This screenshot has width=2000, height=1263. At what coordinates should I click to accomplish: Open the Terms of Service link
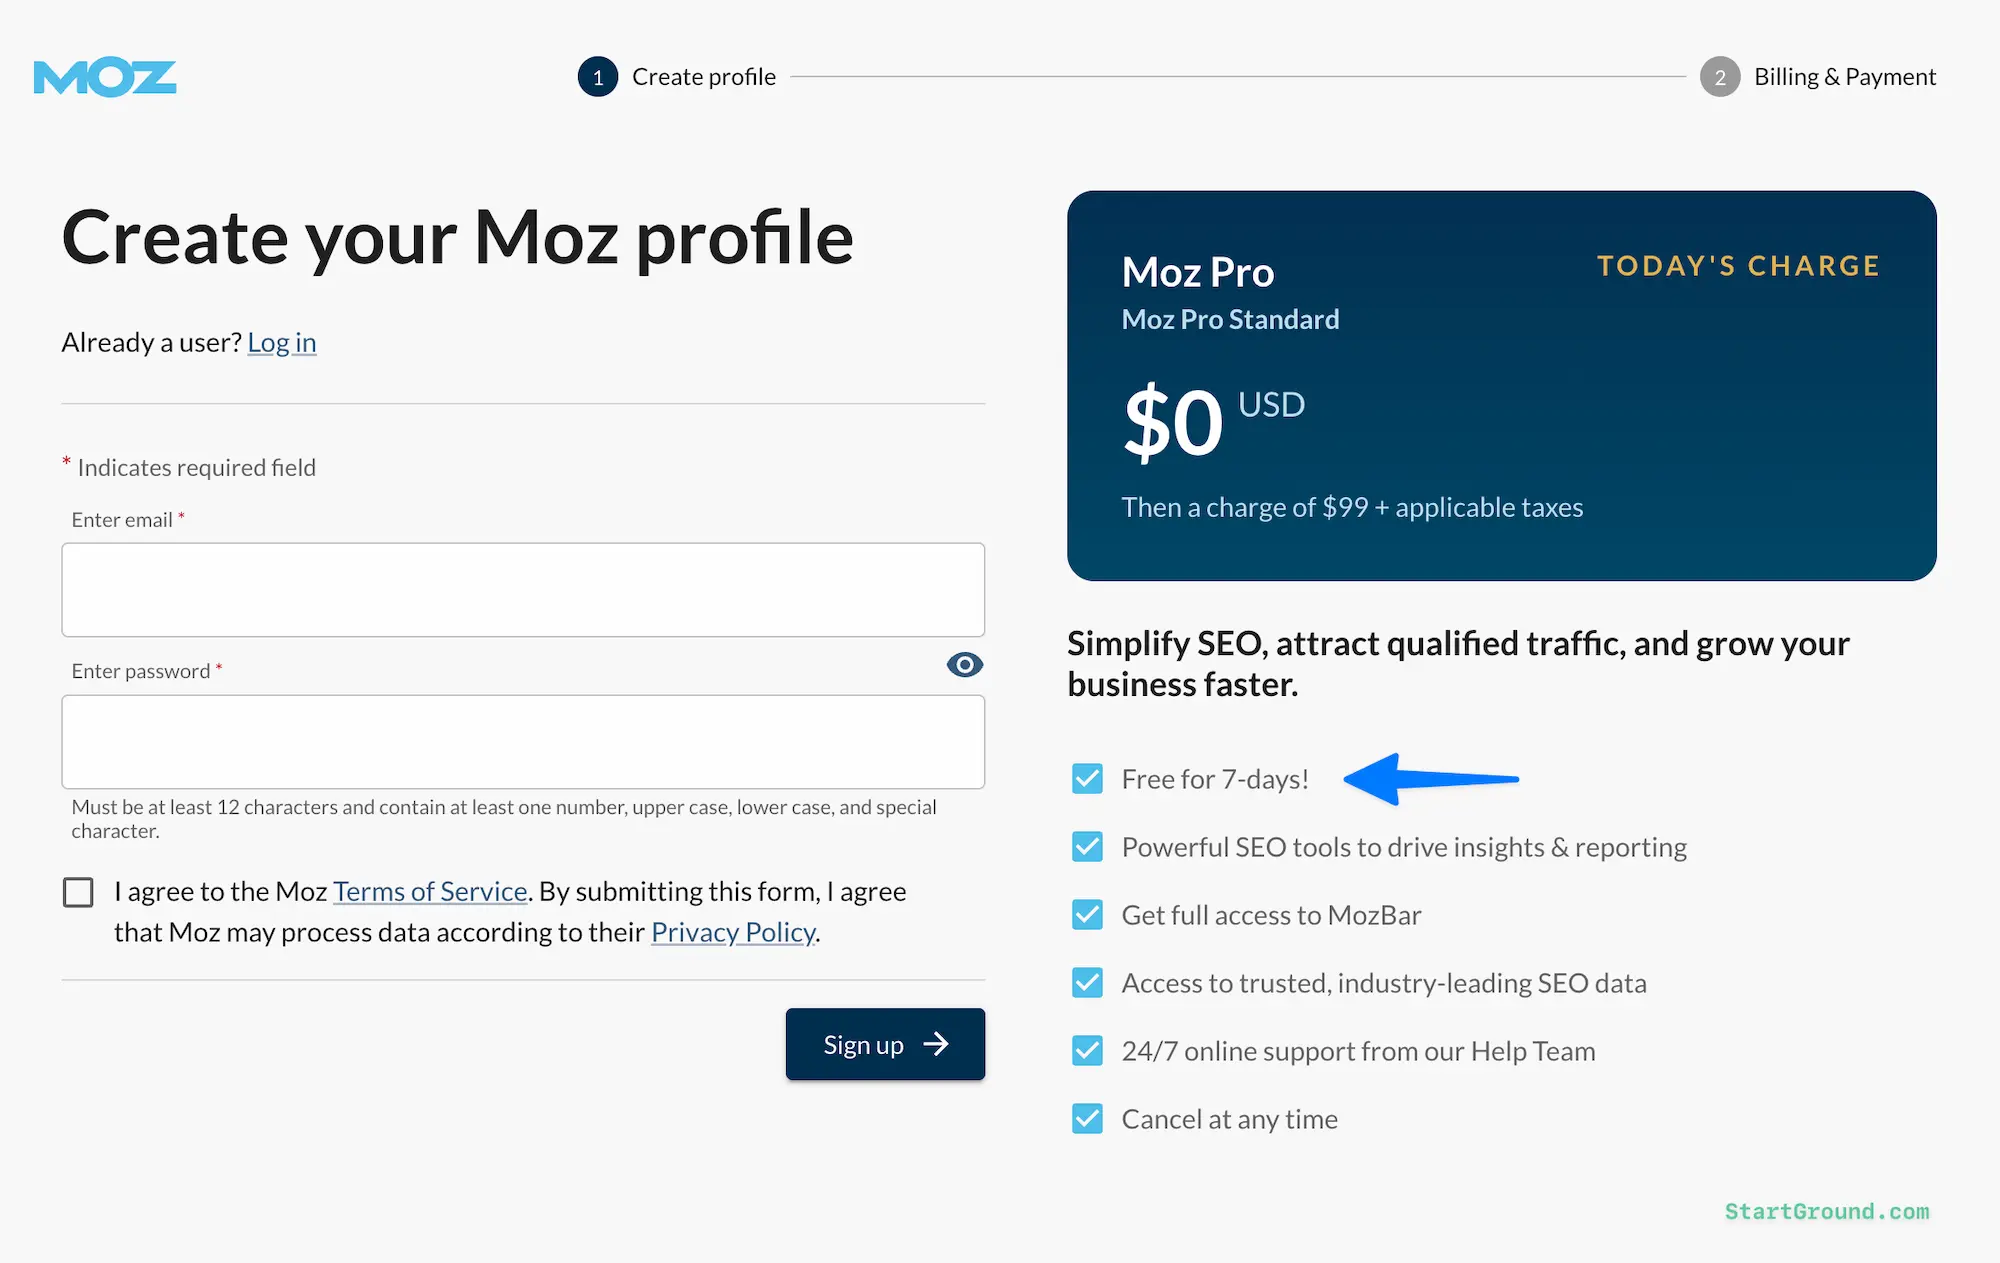tap(430, 891)
